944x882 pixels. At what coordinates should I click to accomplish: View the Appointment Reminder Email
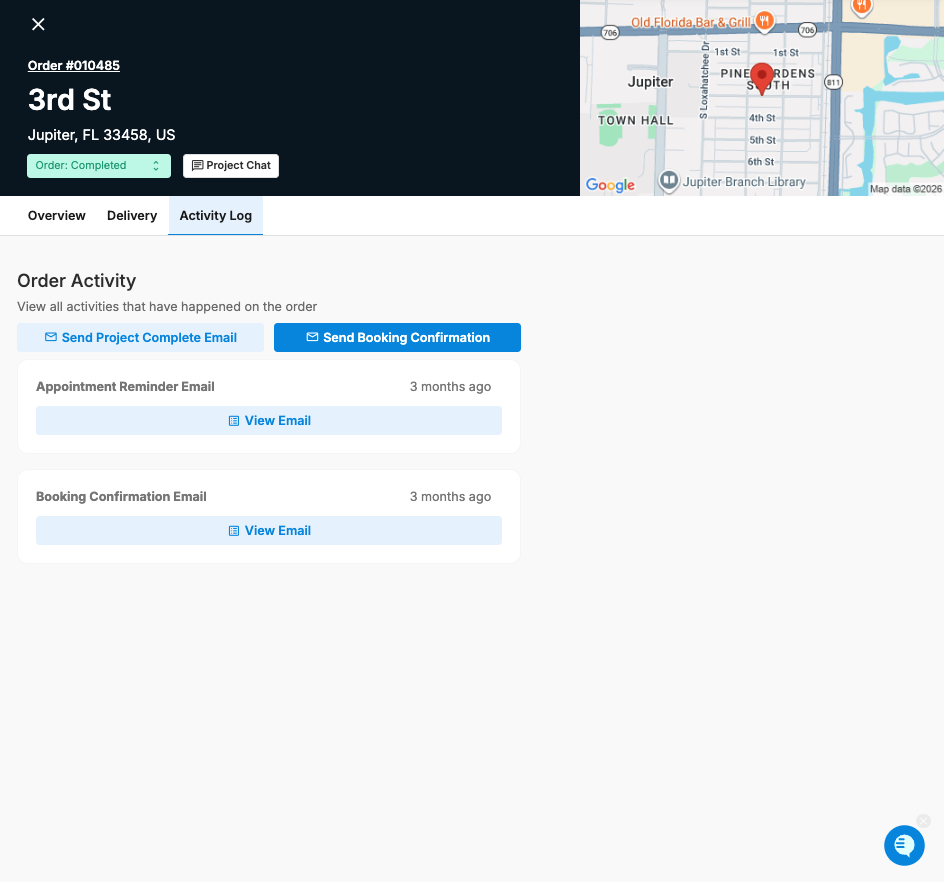(269, 421)
